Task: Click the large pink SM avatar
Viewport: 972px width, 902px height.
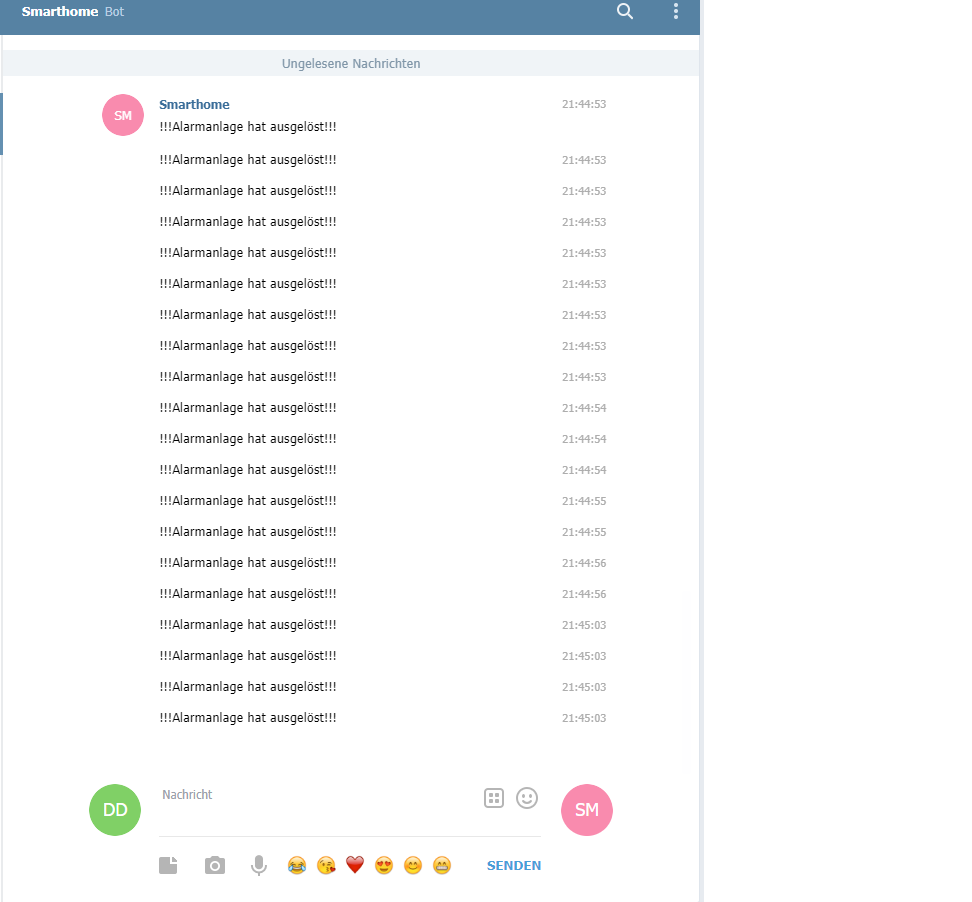Action: click(586, 810)
